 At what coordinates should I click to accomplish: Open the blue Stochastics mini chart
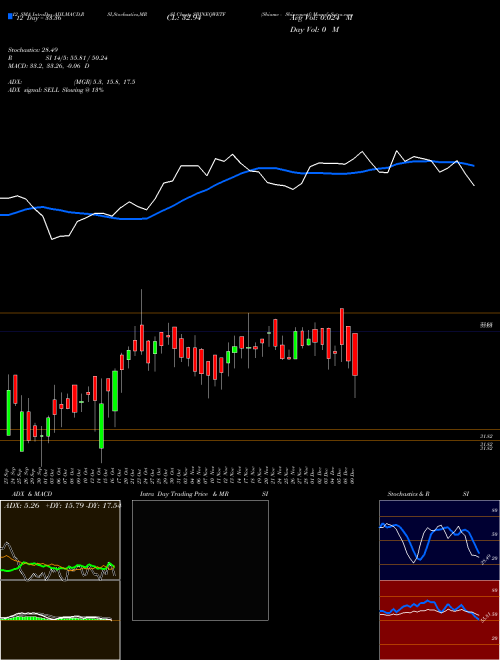[x=439, y=540]
